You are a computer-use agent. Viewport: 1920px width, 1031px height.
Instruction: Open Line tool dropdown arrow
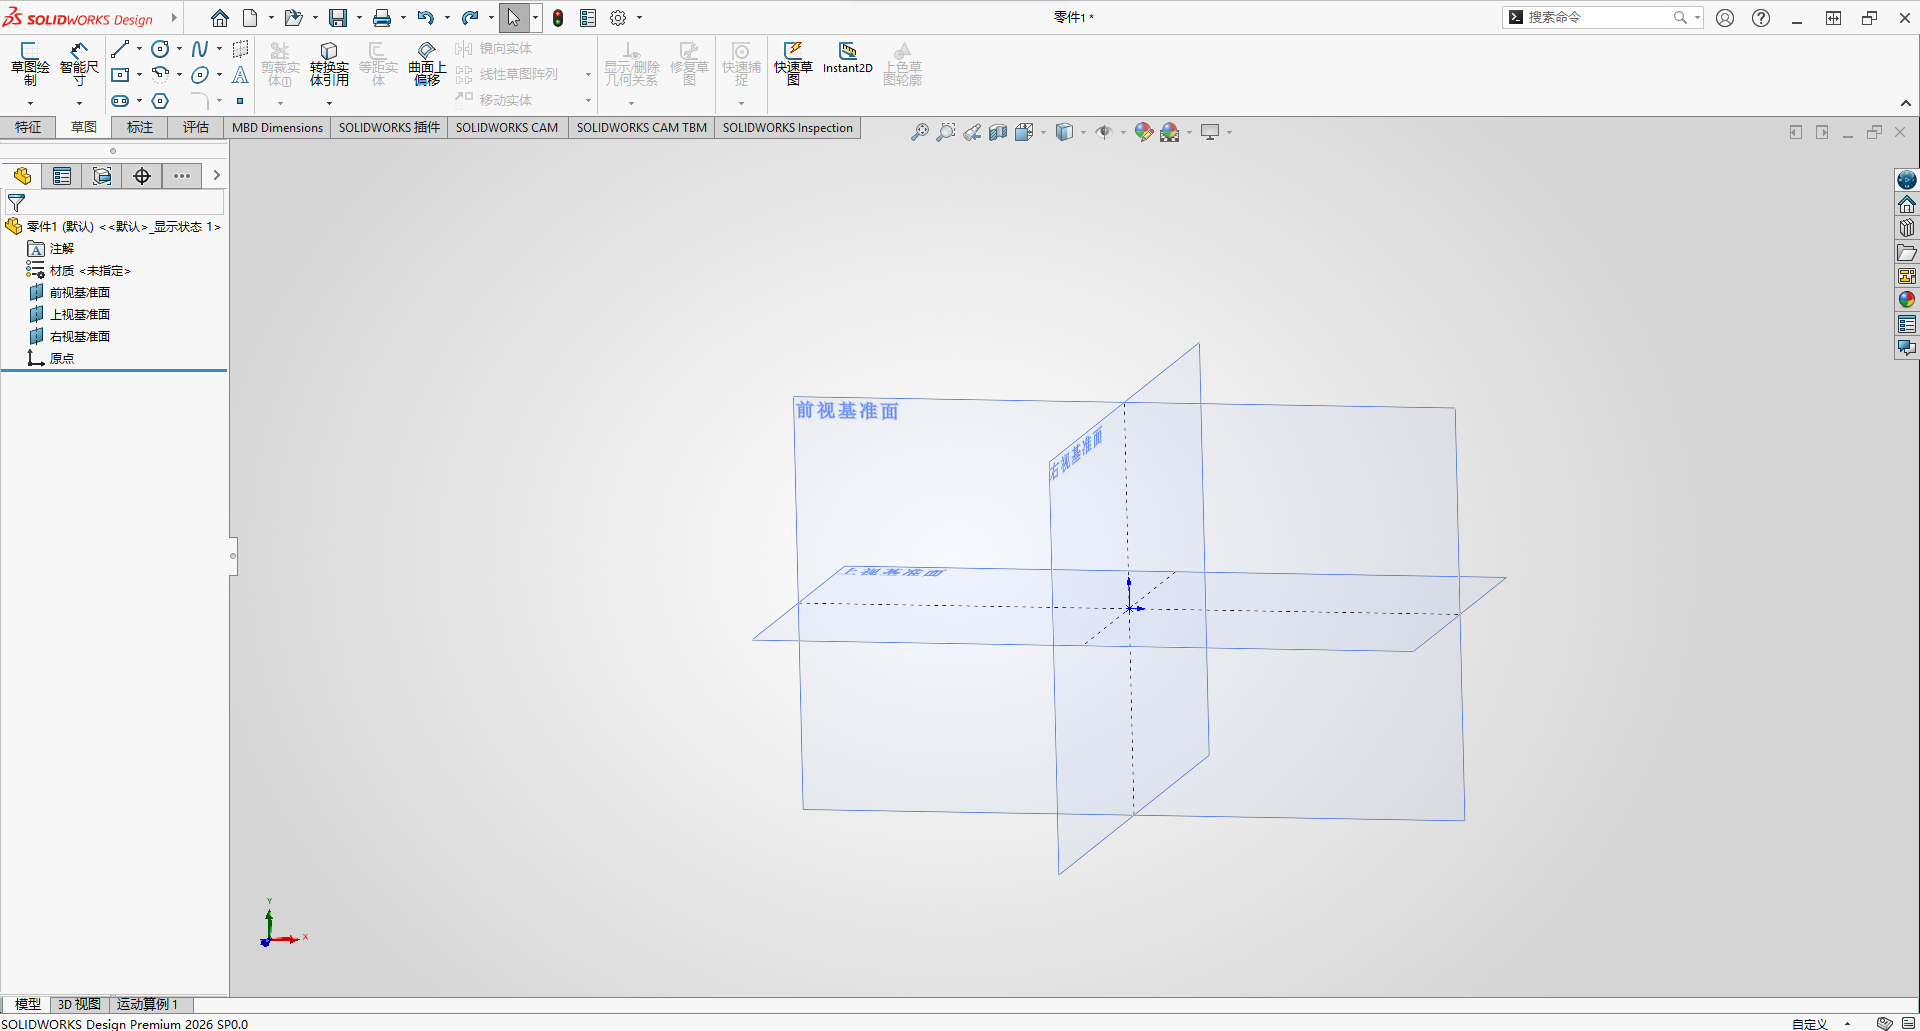click(139, 49)
